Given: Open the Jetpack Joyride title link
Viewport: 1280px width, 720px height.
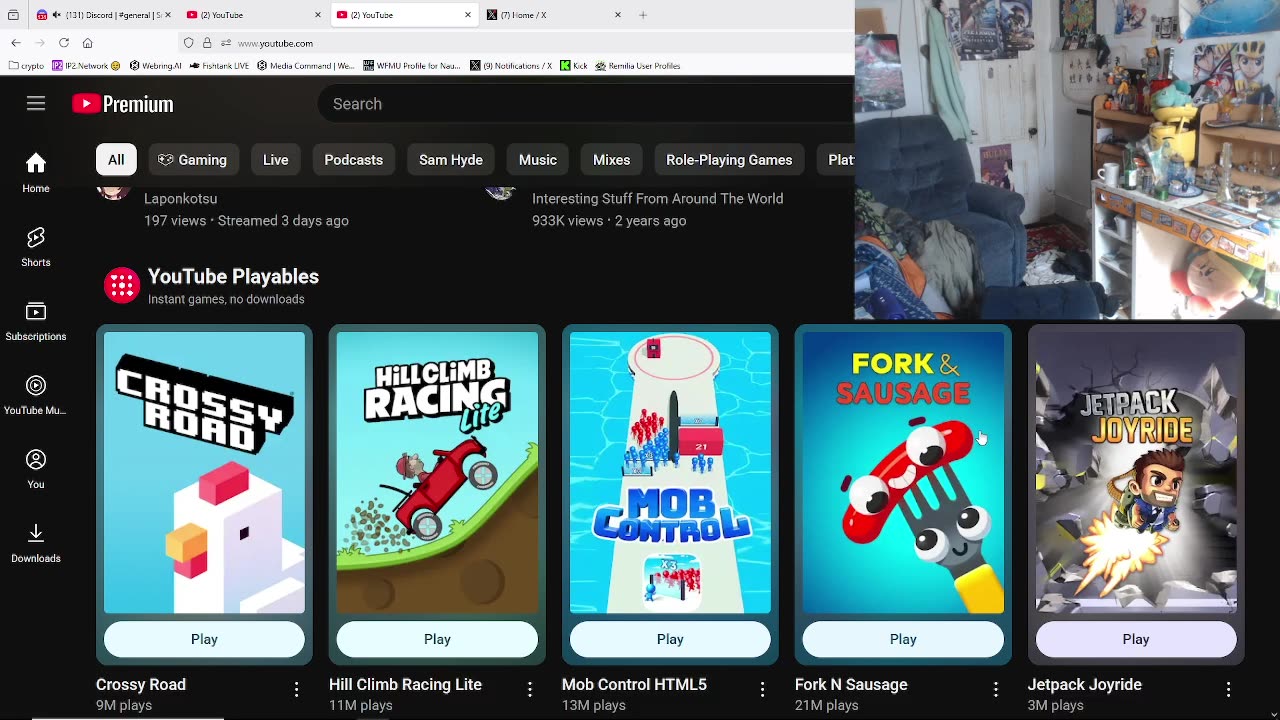Looking at the screenshot, I should [1084, 685].
